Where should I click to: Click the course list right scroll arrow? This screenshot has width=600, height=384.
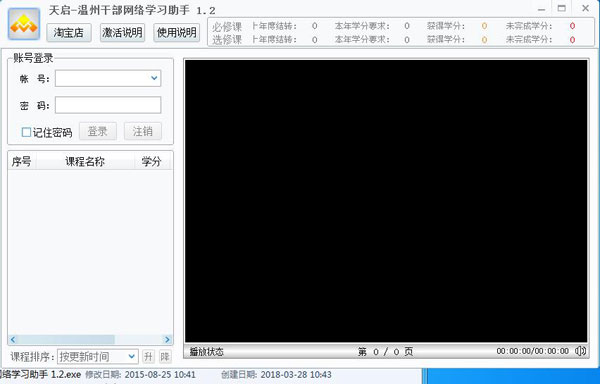[167, 340]
